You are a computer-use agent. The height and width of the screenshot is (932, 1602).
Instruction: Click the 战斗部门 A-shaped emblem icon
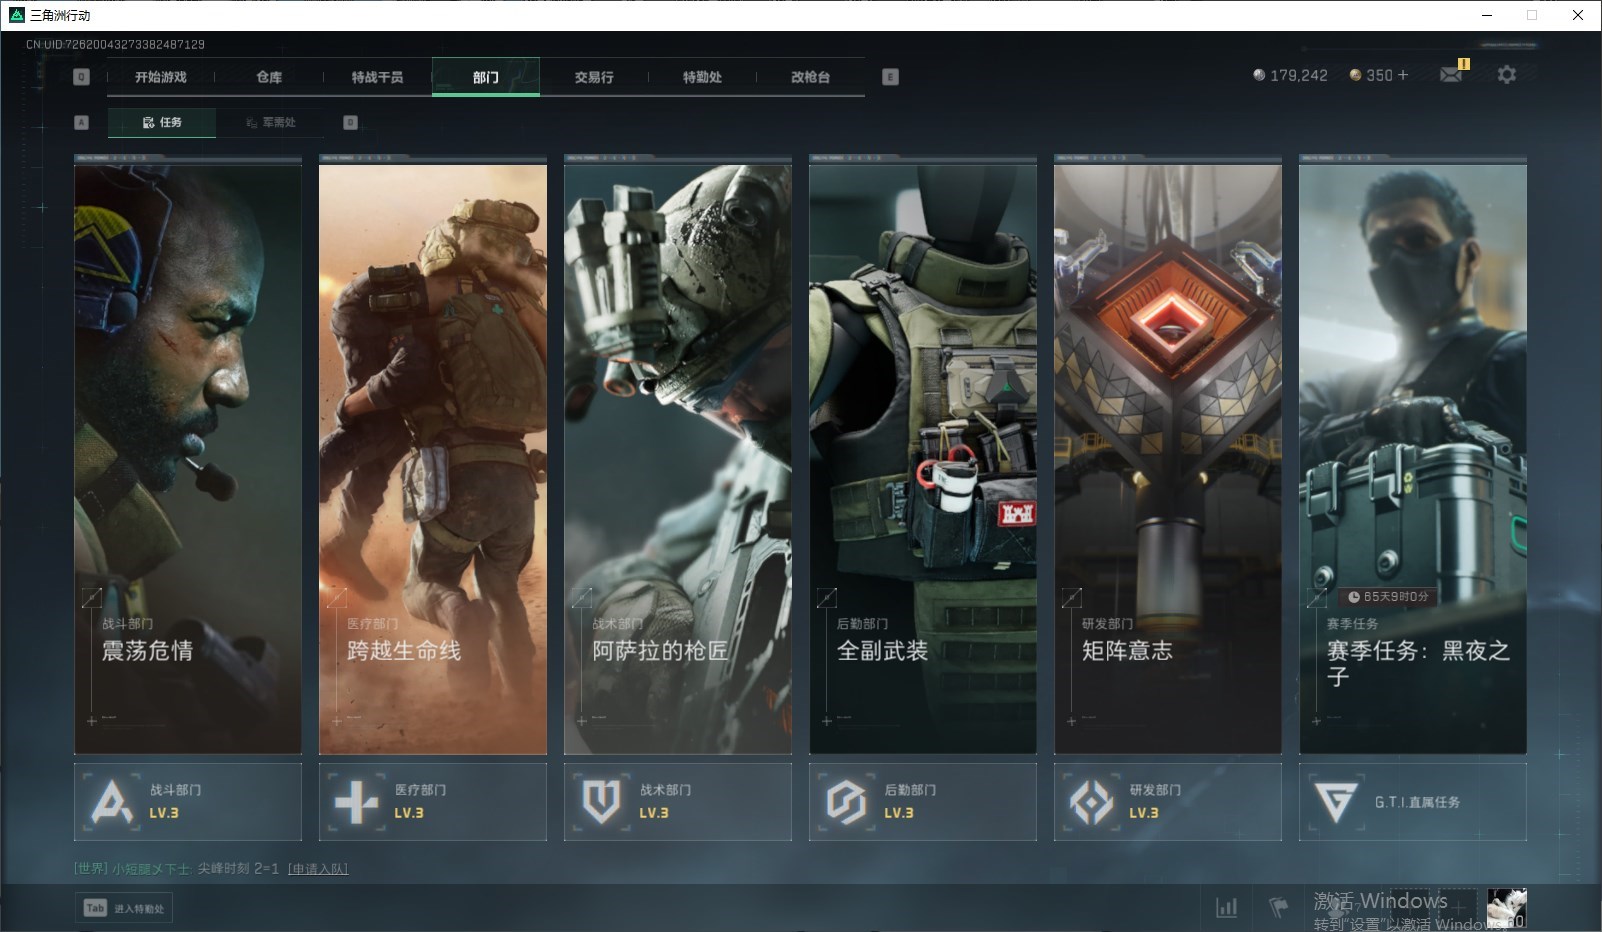pyautogui.click(x=112, y=802)
